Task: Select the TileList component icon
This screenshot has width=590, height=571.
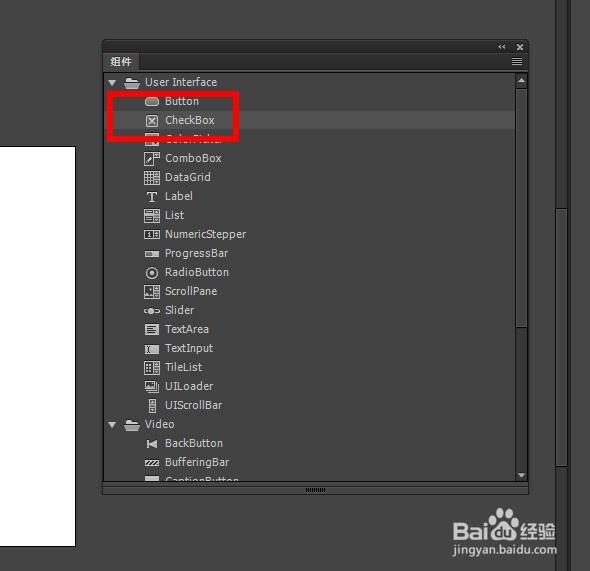Action: coord(152,368)
